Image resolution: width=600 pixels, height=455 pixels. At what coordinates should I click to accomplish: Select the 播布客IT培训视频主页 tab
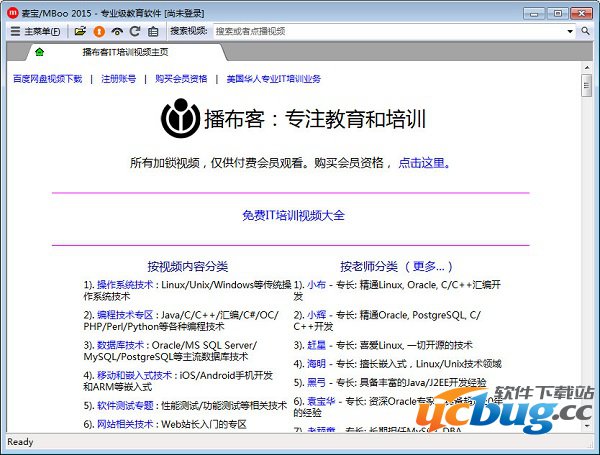click(126, 52)
